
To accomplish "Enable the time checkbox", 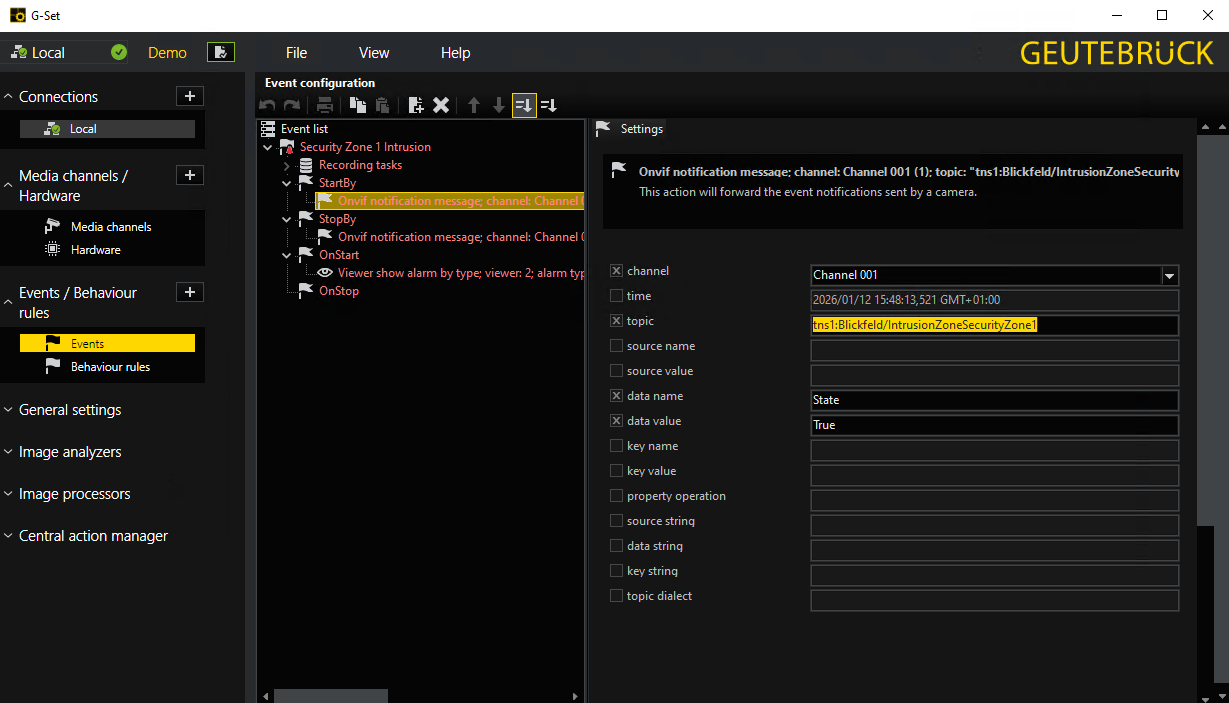I will tap(616, 296).
